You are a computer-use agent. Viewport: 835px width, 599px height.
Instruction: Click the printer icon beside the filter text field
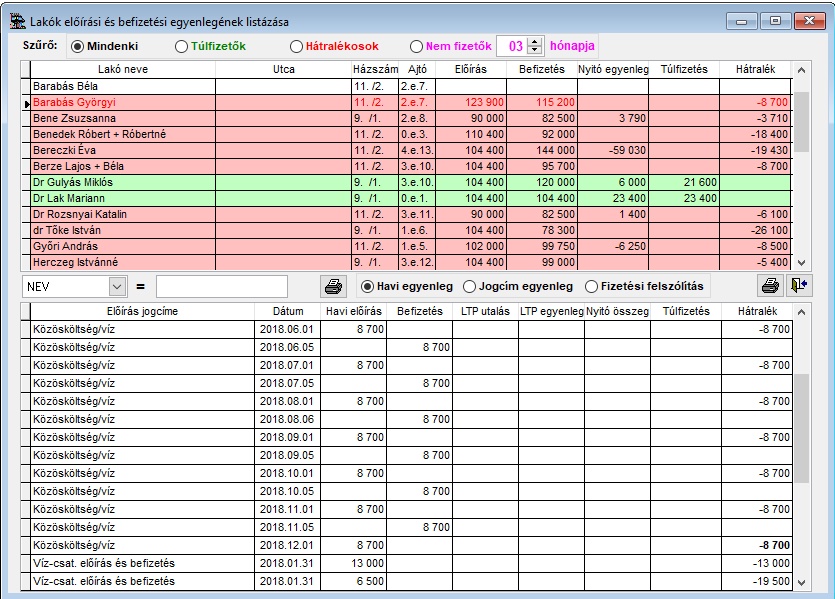point(333,286)
